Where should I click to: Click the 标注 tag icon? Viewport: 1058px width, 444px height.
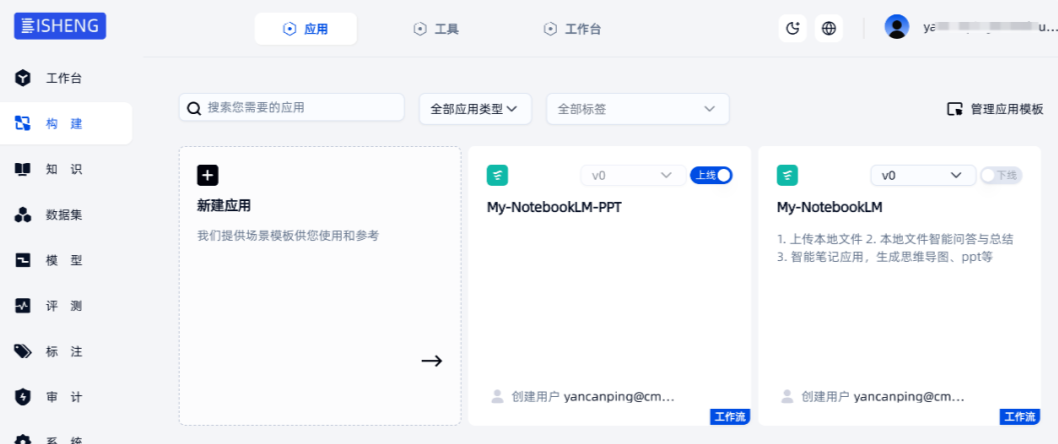(x=23, y=352)
